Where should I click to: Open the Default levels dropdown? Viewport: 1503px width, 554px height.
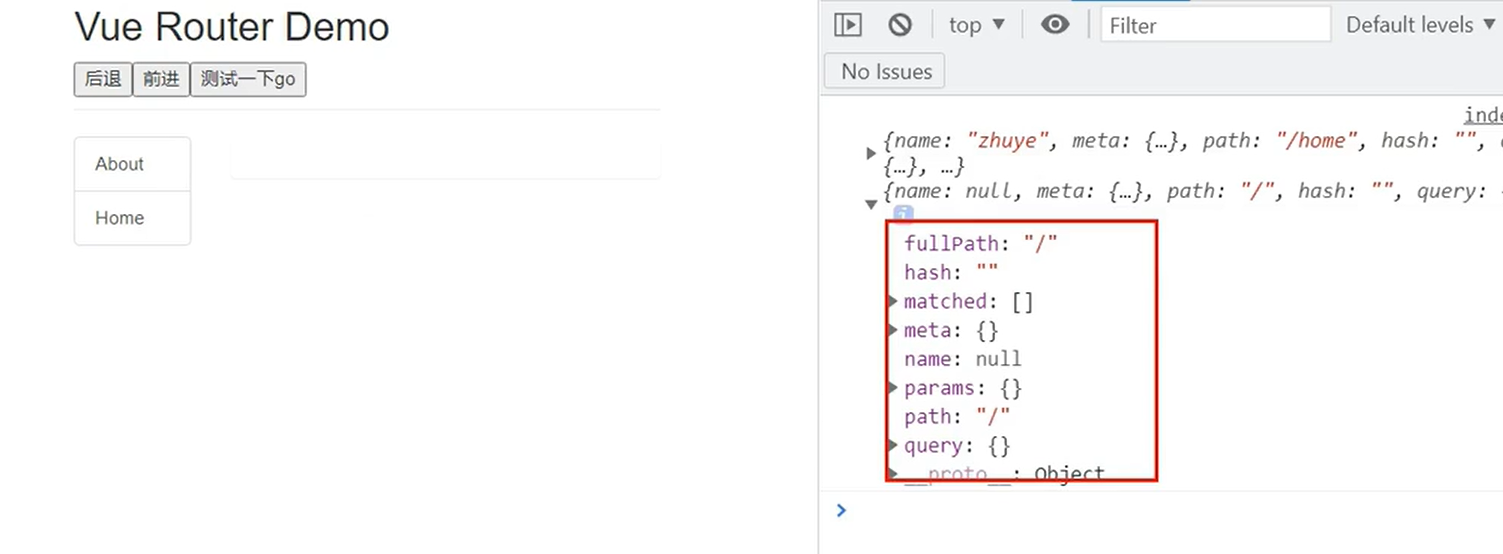[1423, 25]
